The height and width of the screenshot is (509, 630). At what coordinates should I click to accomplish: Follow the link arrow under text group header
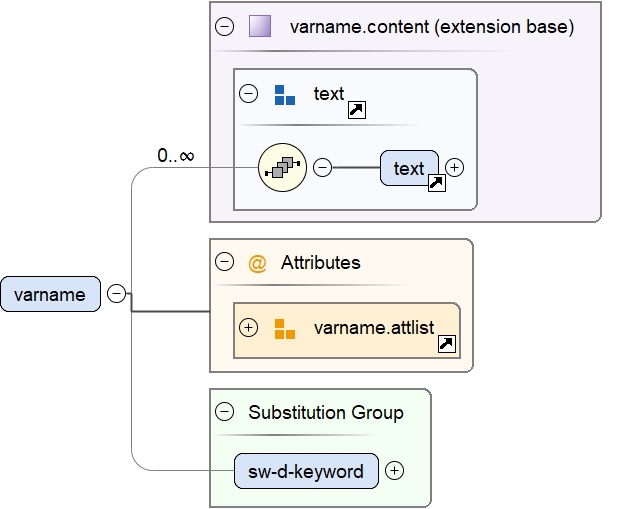356,110
